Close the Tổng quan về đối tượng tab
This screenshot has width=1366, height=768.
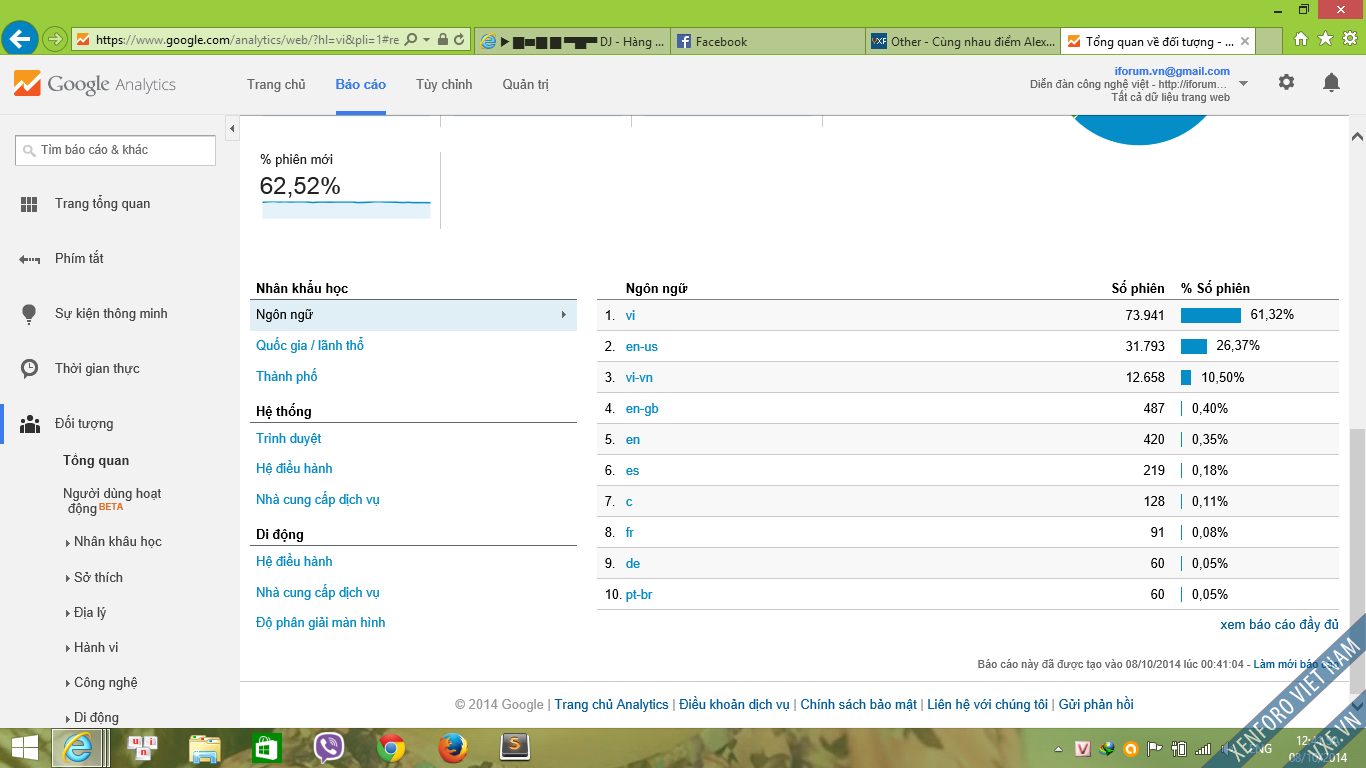point(1245,41)
